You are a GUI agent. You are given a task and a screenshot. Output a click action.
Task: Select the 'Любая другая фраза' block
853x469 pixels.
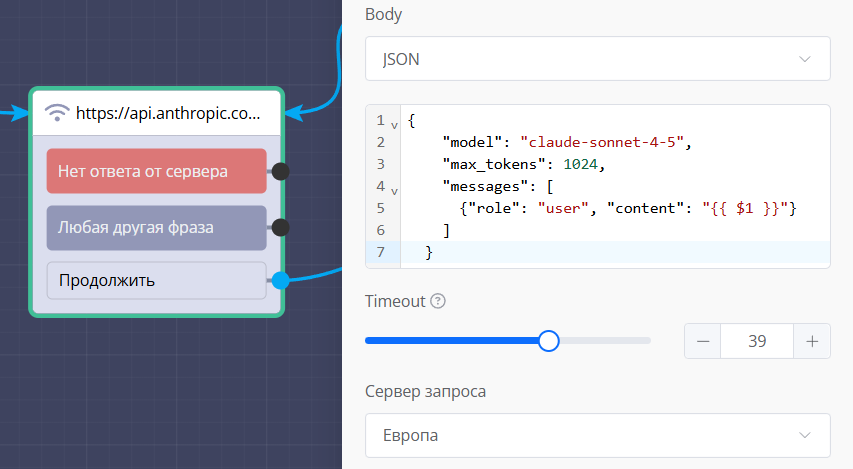pos(157,228)
